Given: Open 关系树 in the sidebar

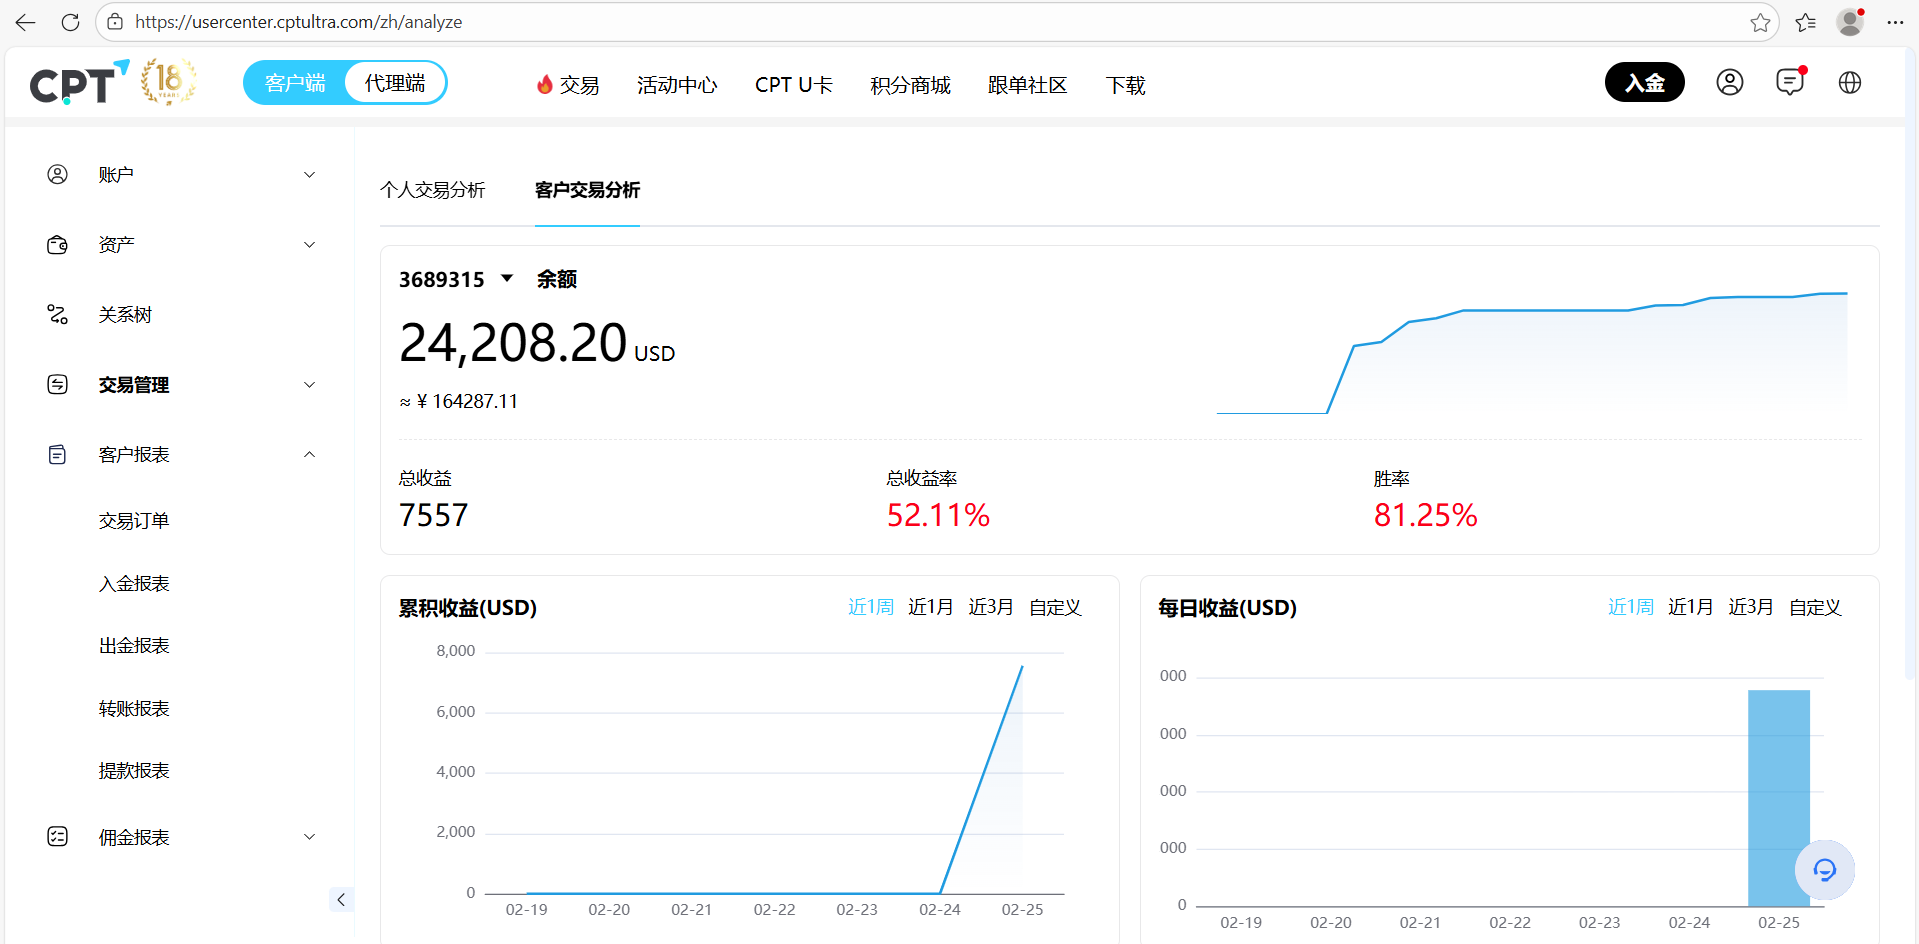Looking at the screenshot, I should 125,315.
